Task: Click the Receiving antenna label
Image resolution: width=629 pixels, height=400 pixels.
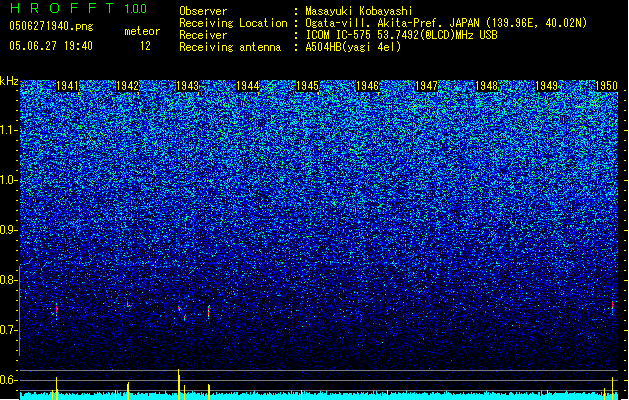Action: point(230,47)
